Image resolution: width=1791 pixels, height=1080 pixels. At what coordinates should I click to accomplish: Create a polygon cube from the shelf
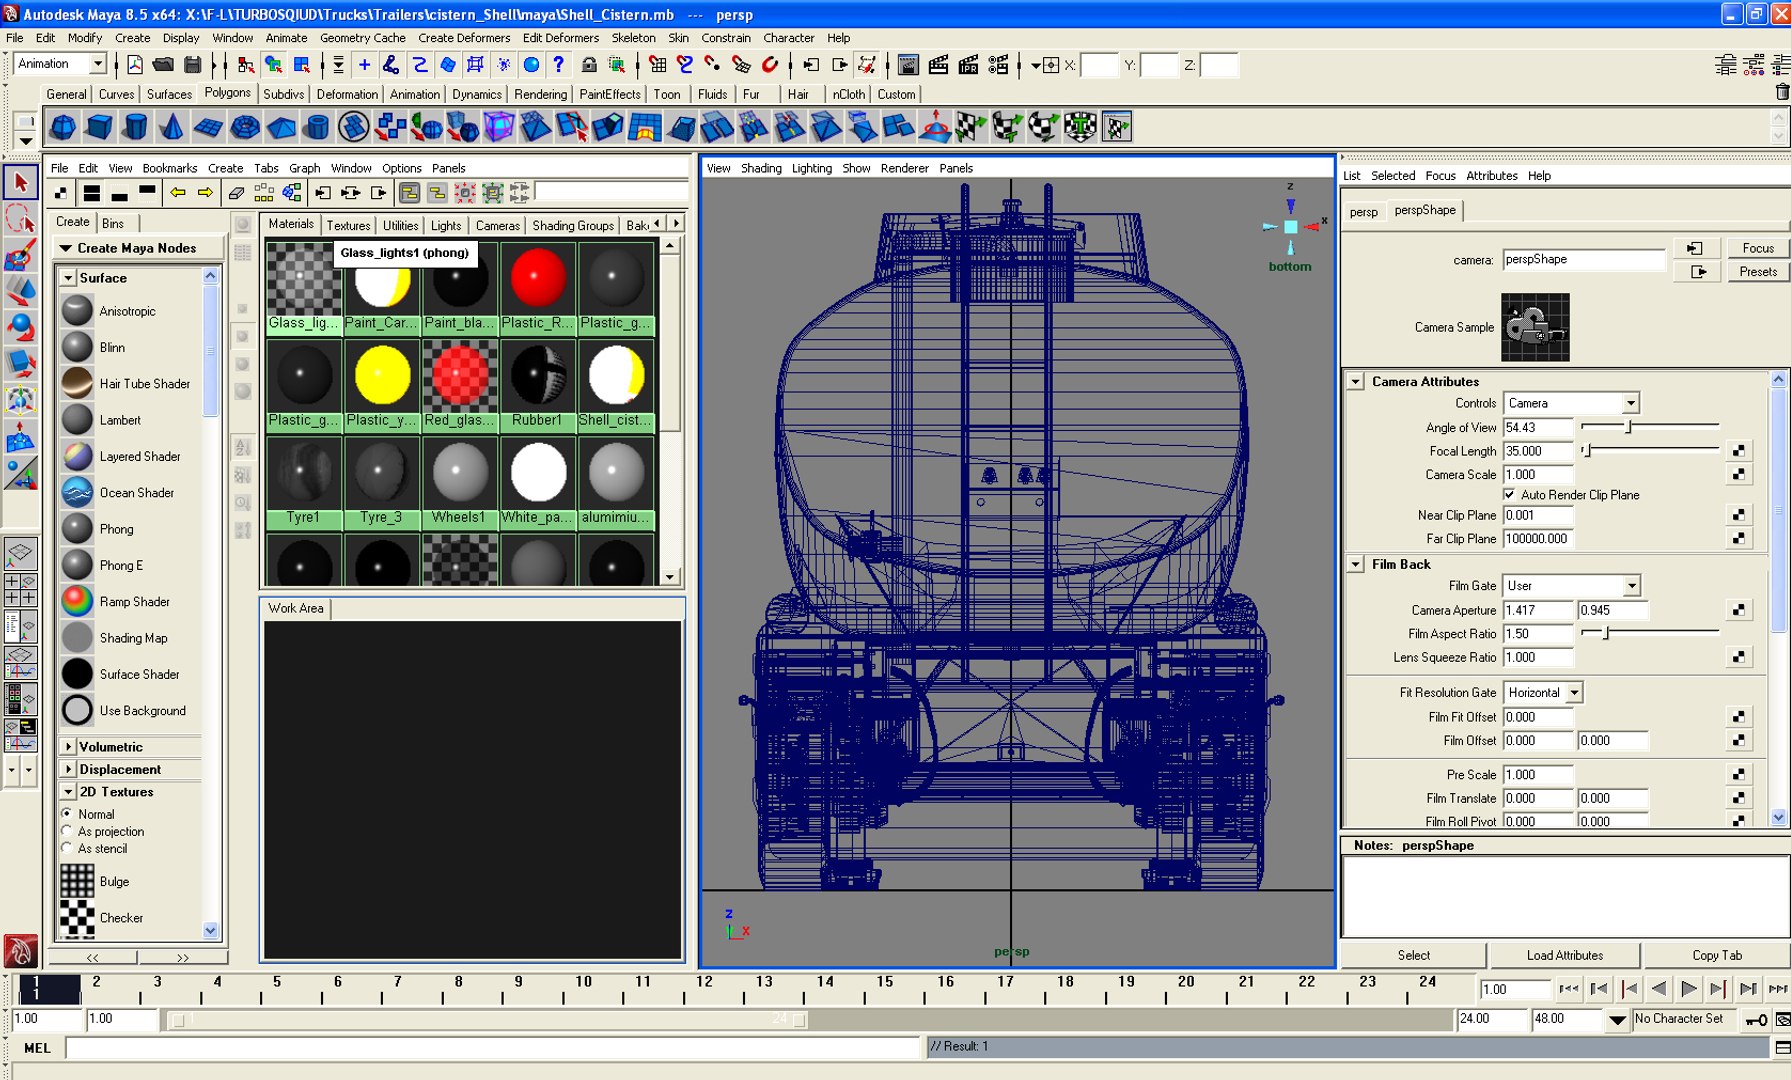point(99,127)
